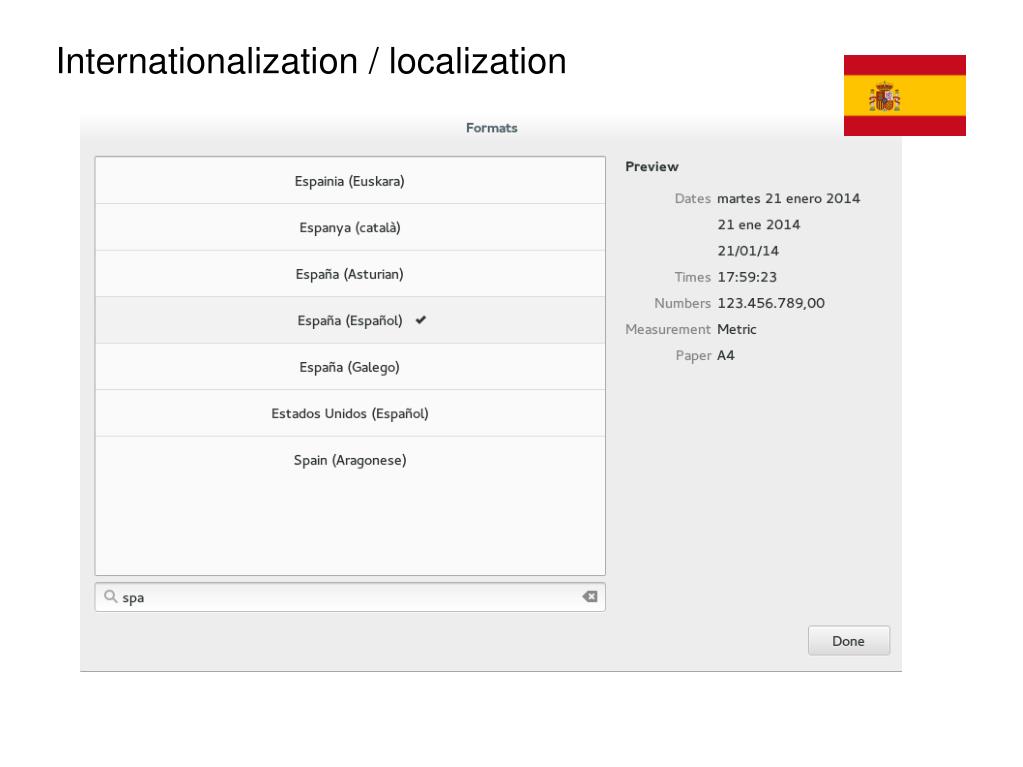Select Estados Unidos (Español) format

[350, 413]
